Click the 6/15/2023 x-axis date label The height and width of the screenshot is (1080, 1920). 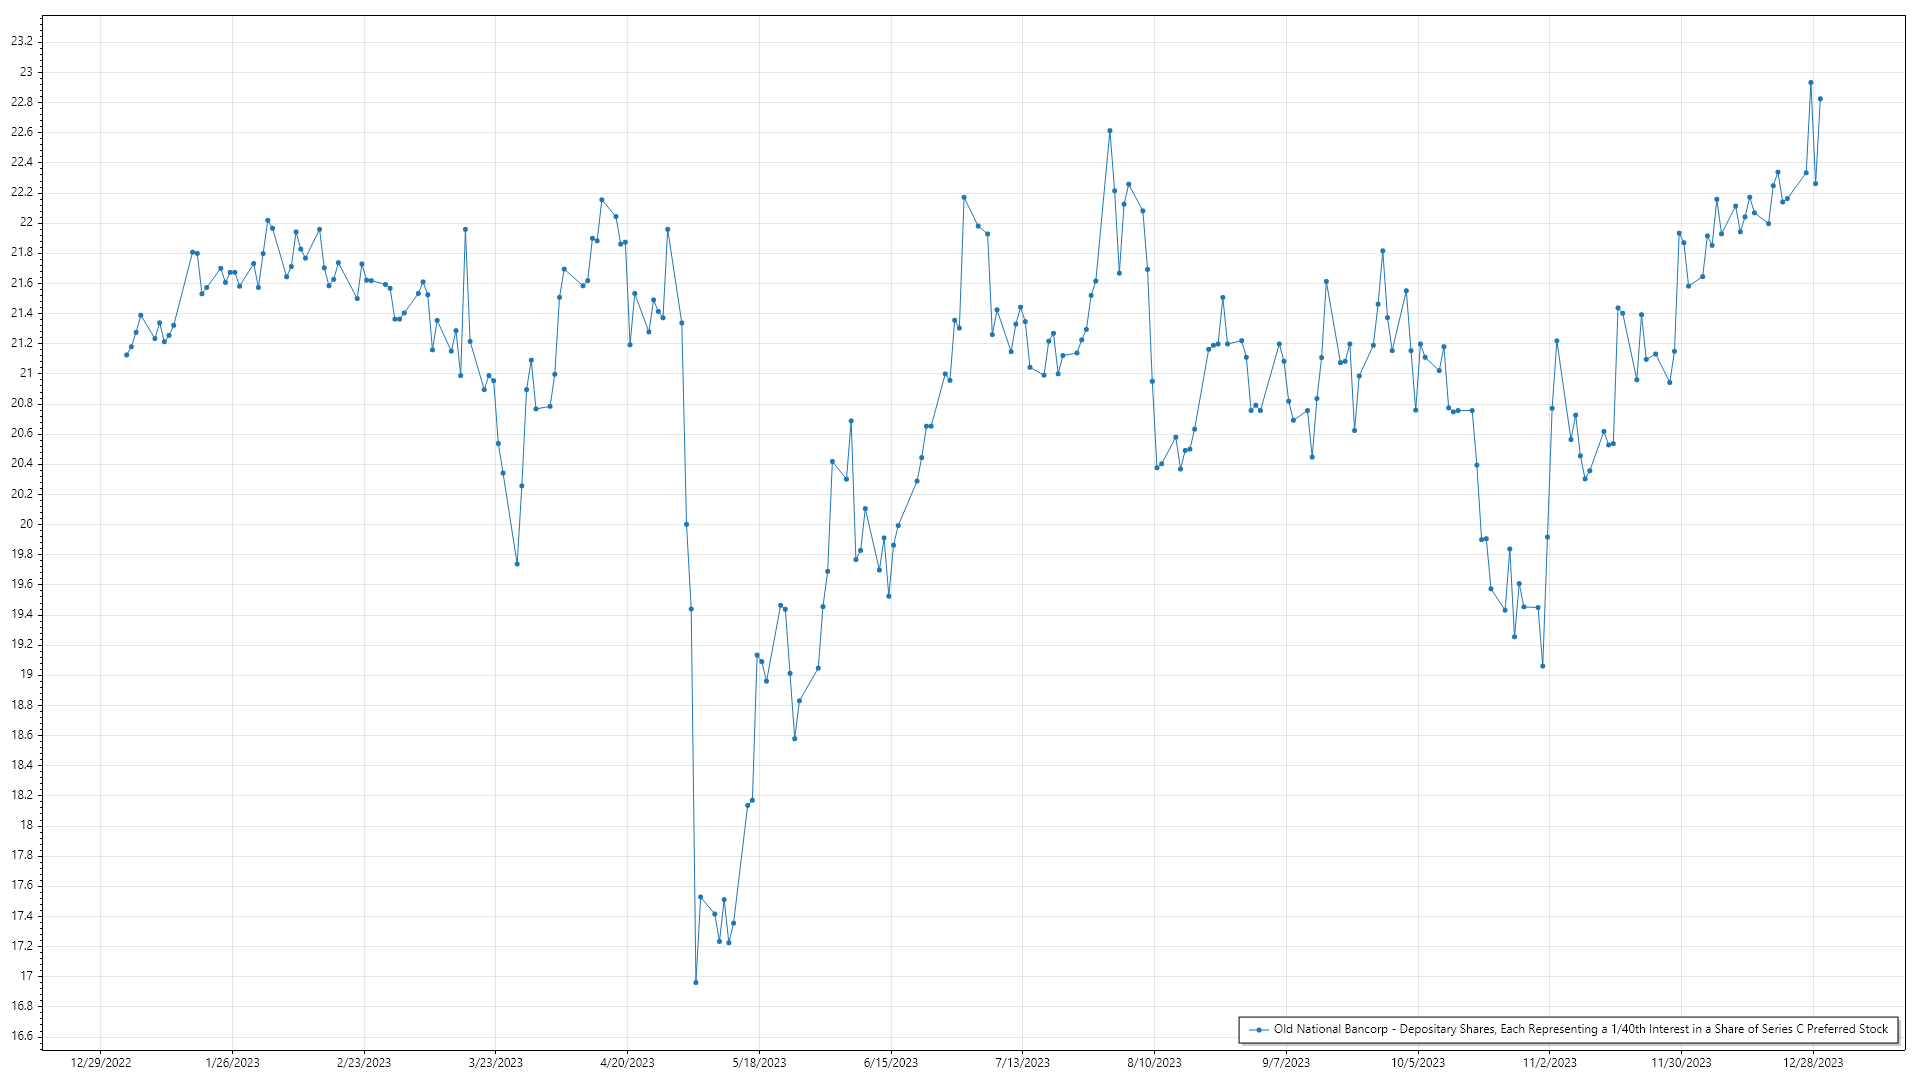coord(891,1062)
